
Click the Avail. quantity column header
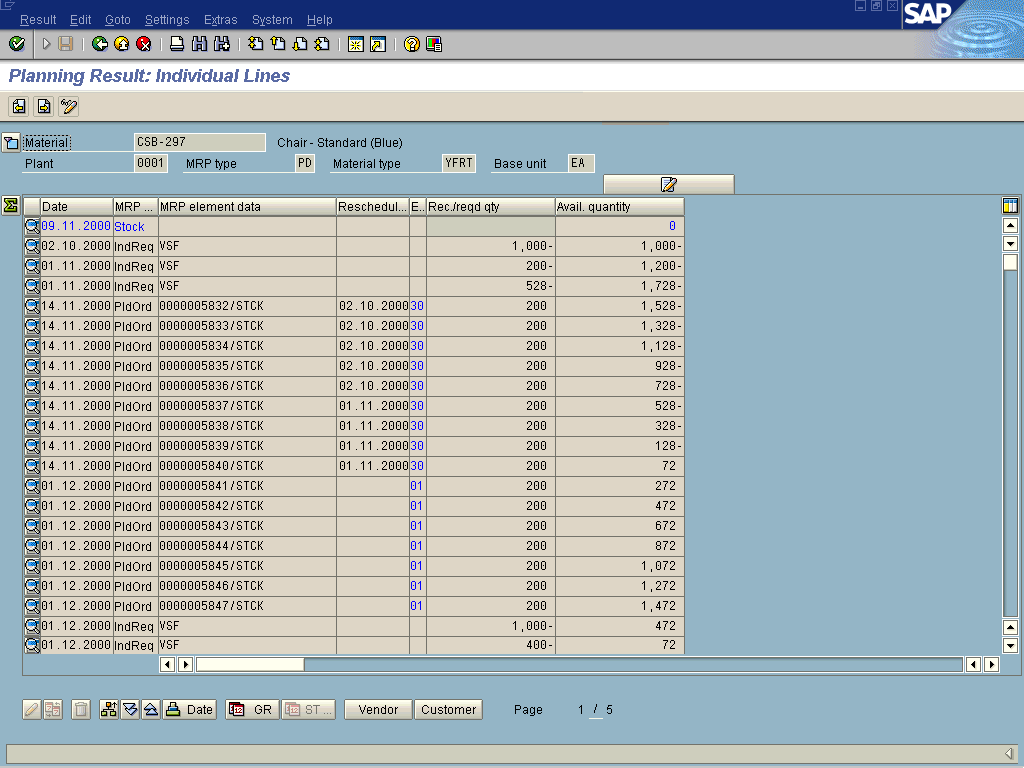coord(619,206)
